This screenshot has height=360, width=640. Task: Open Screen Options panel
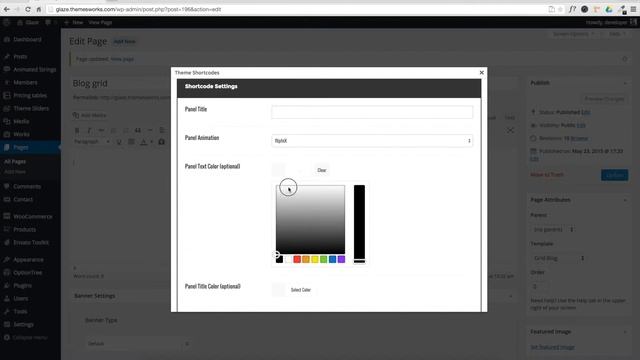point(573,34)
